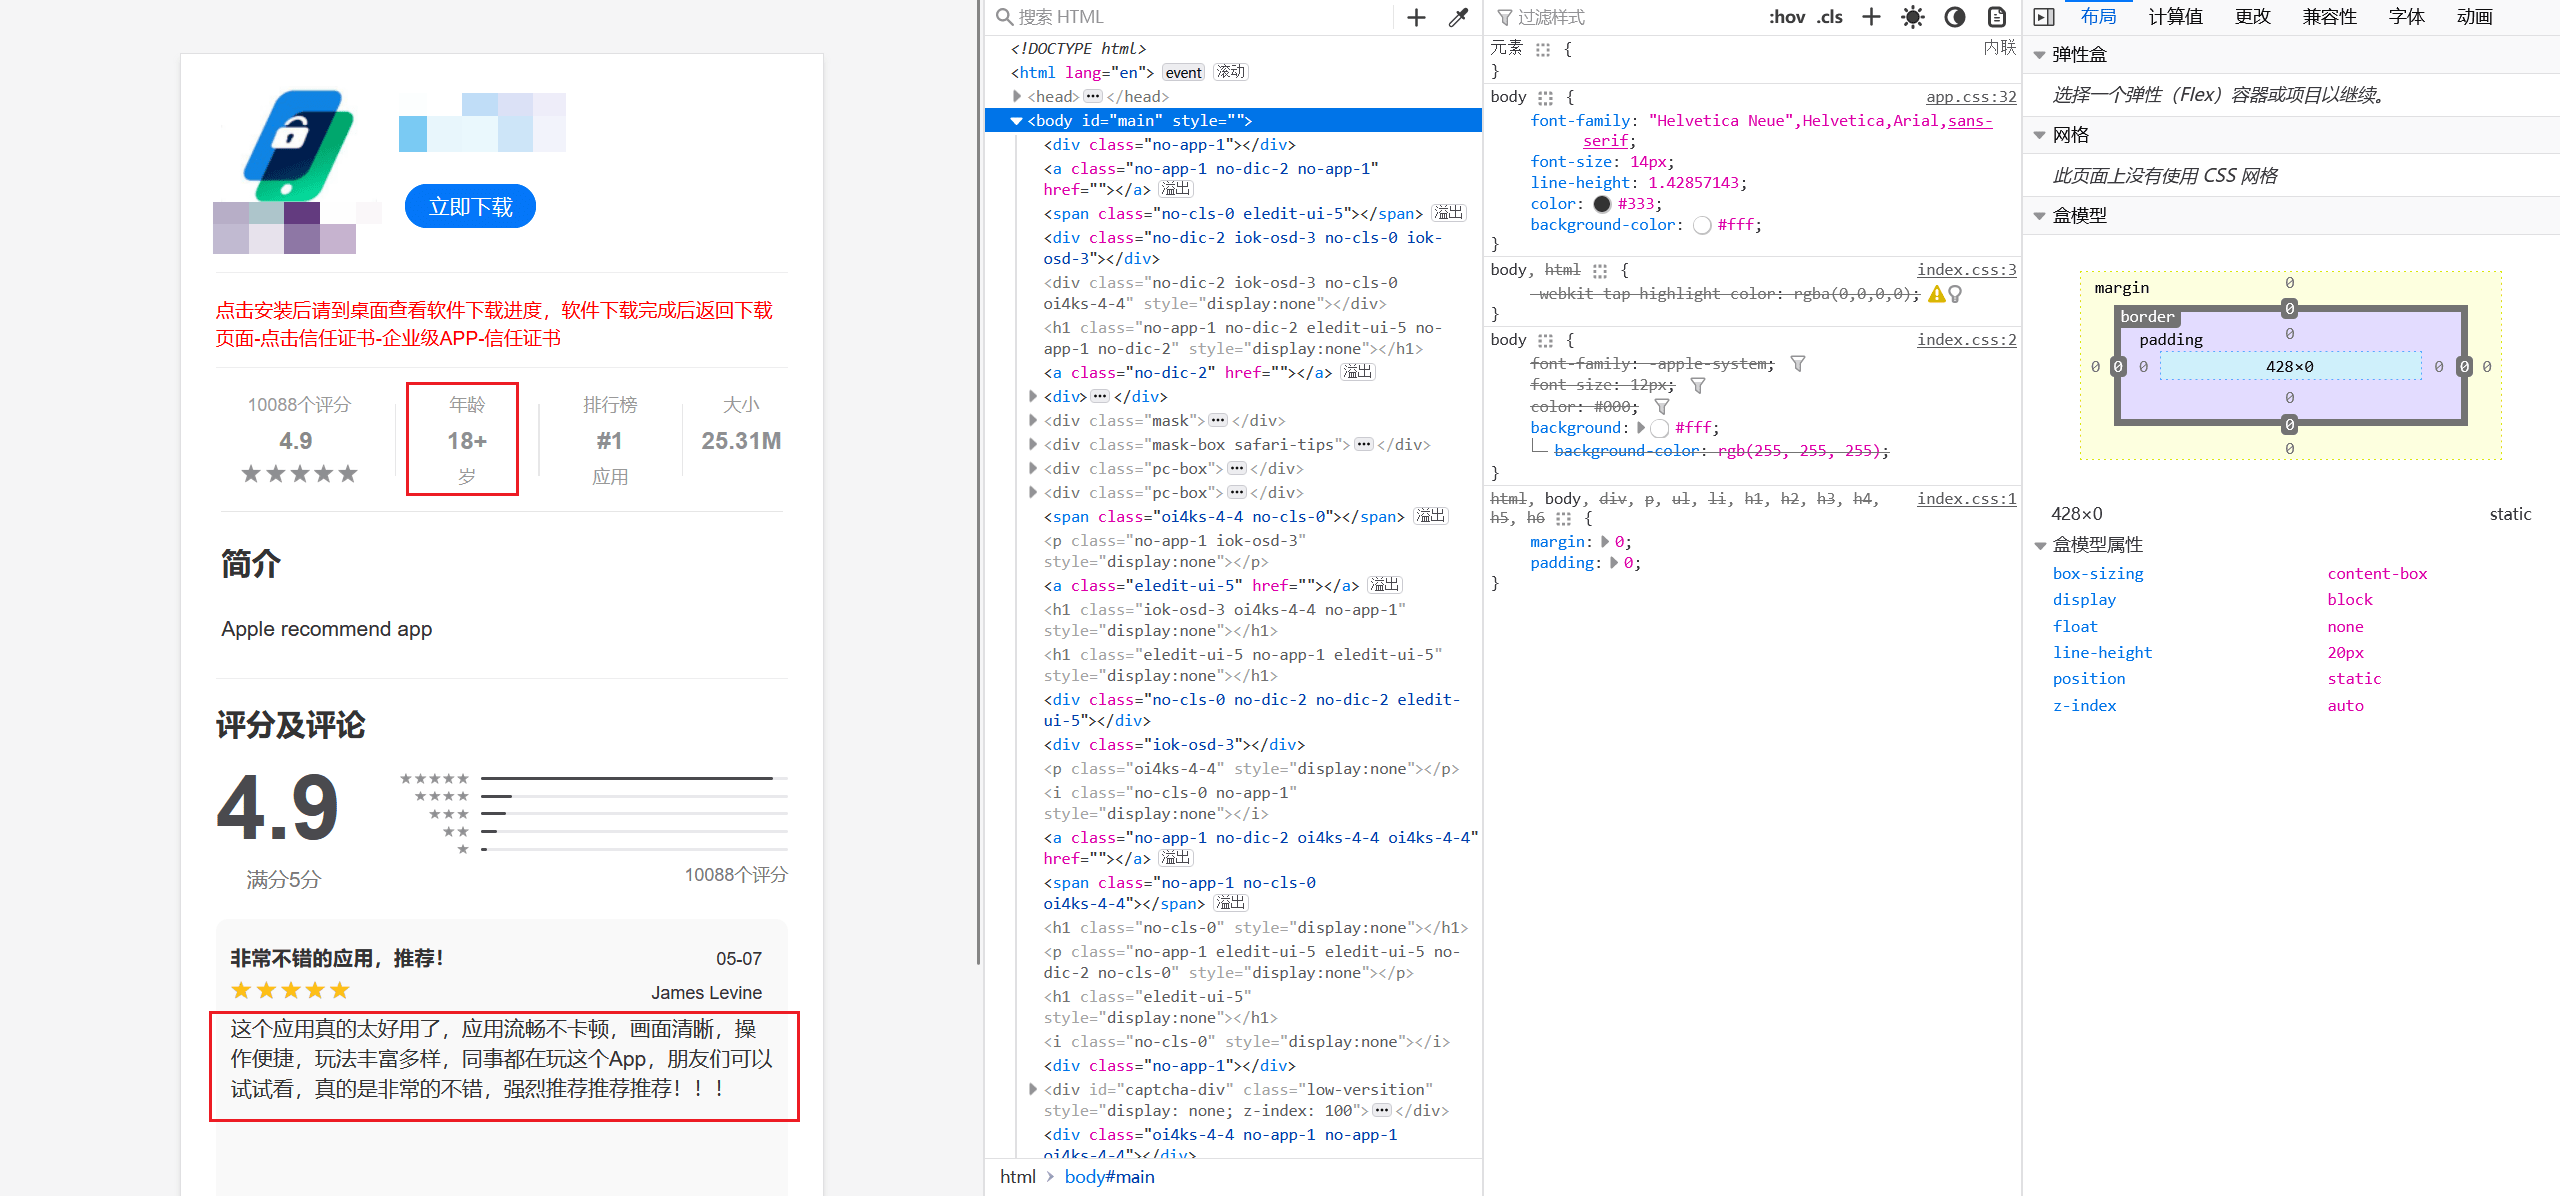Toggle print media simulation page icon
Viewport: 2560px width, 1196px height.
(x=1996, y=17)
